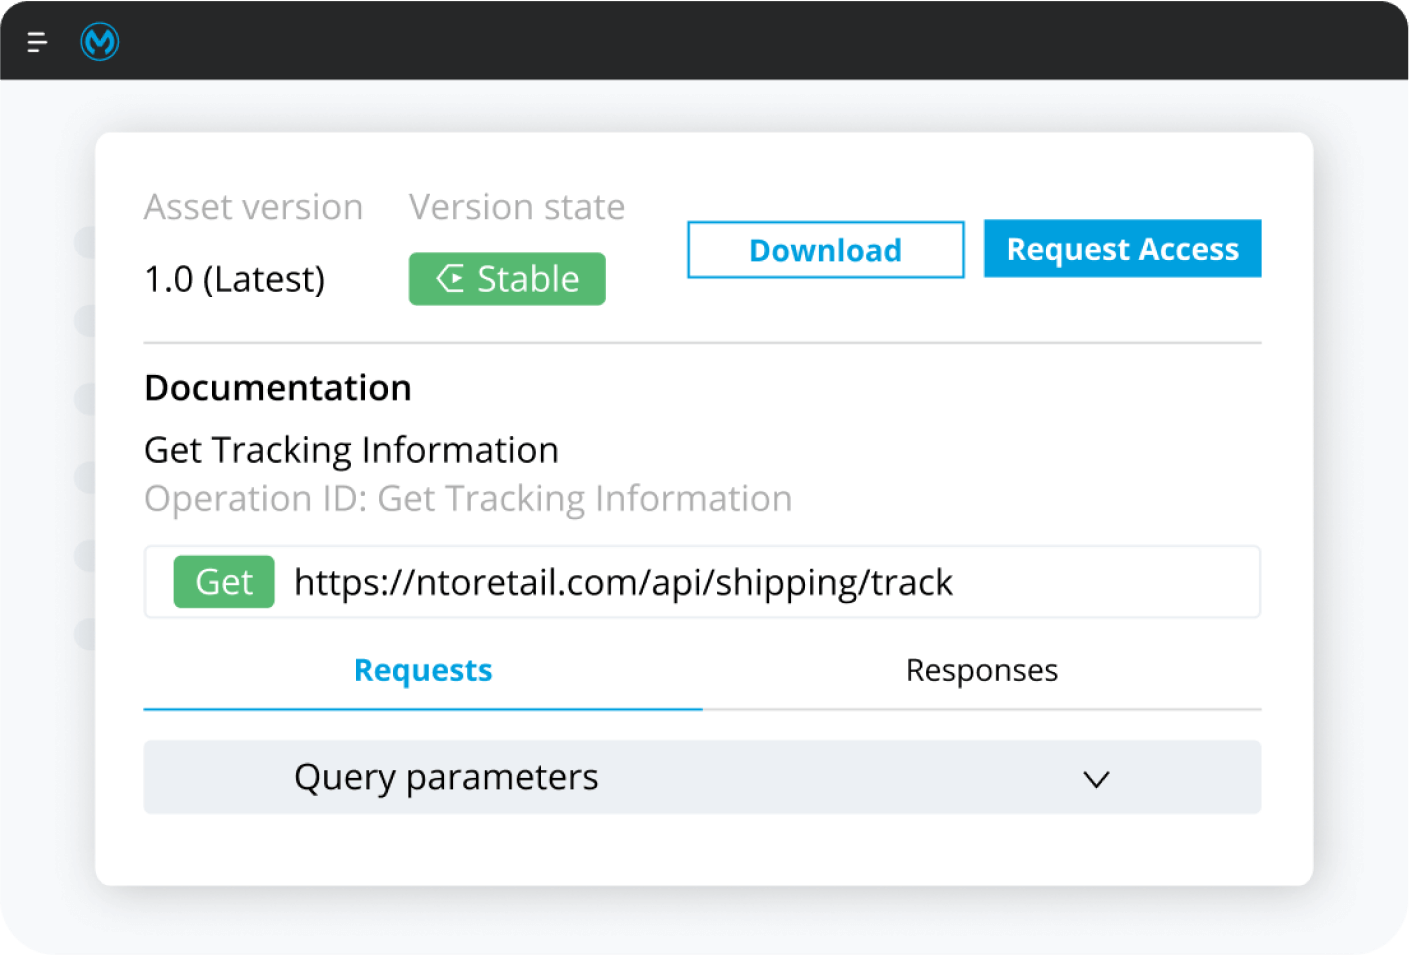Click the lifecycle icon inside the Stable badge

(x=451, y=278)
